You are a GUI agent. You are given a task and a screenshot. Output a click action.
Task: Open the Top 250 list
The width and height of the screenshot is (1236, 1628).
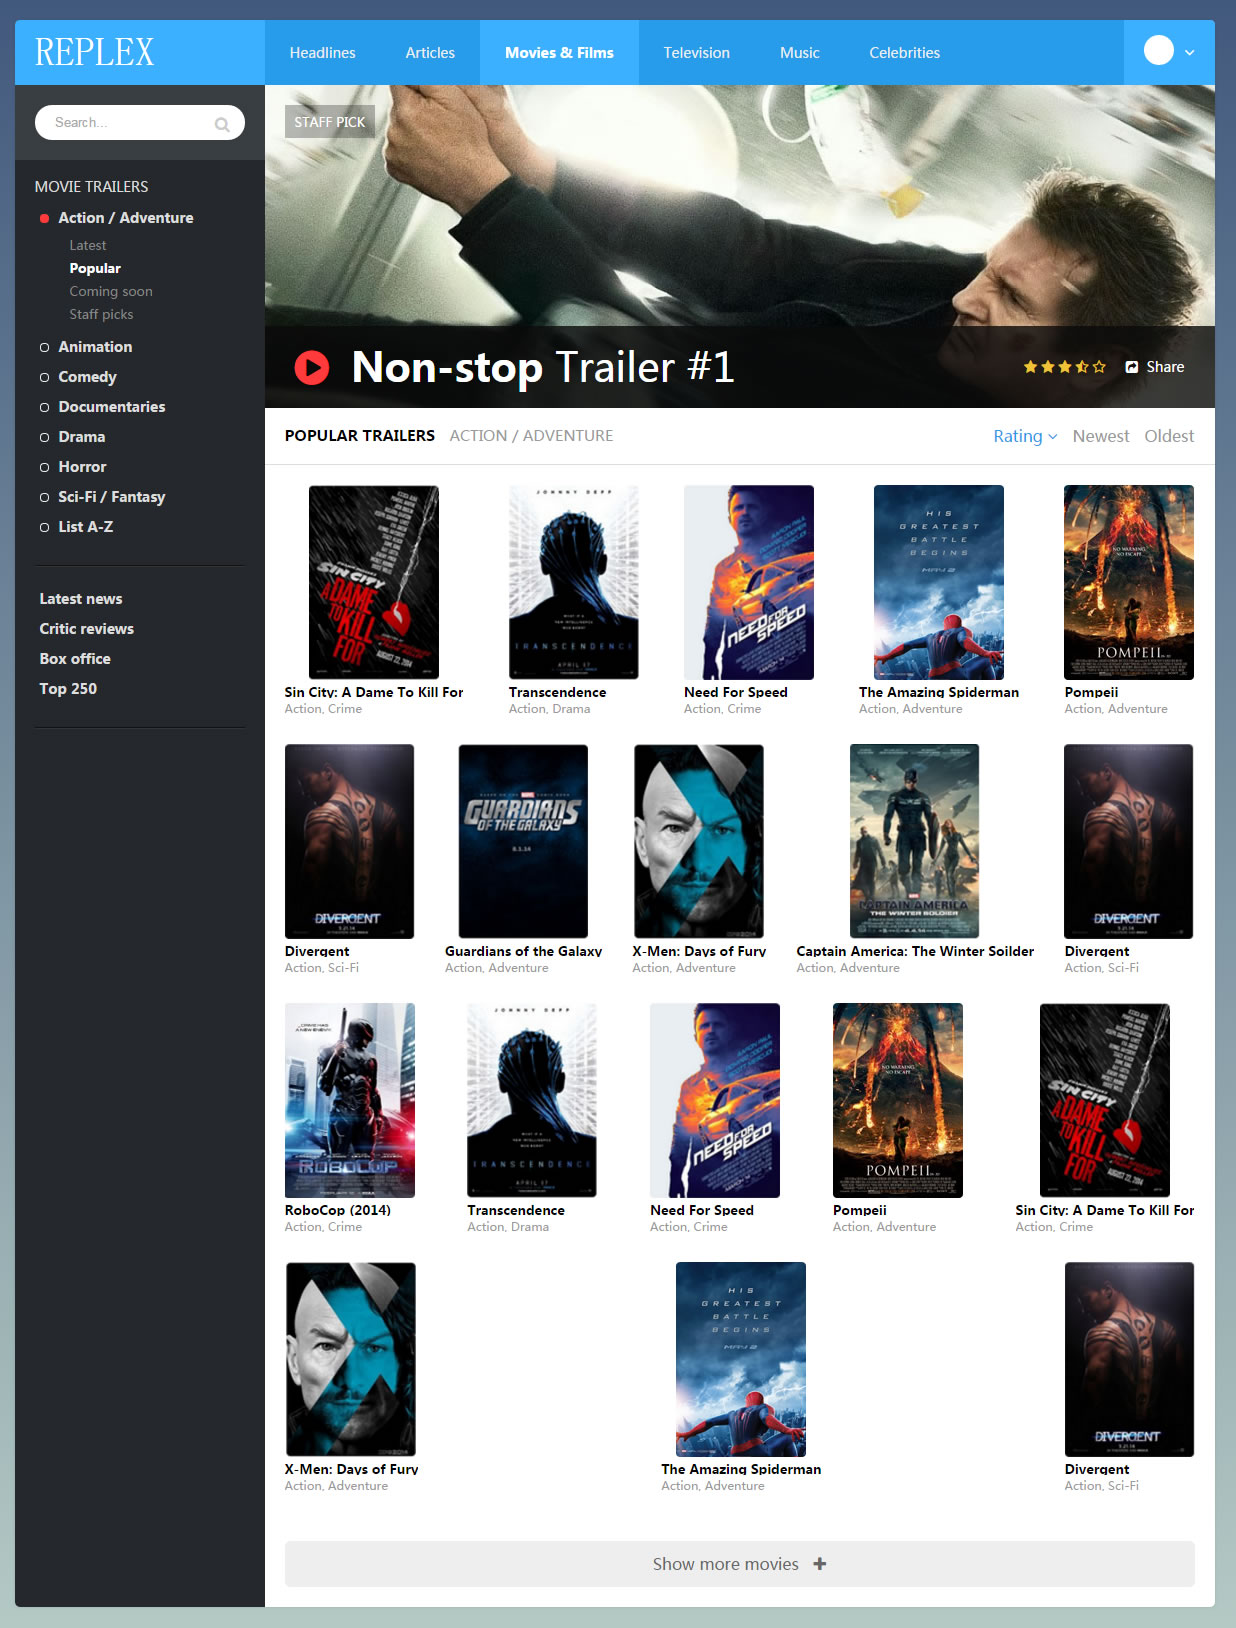(68, 689)
